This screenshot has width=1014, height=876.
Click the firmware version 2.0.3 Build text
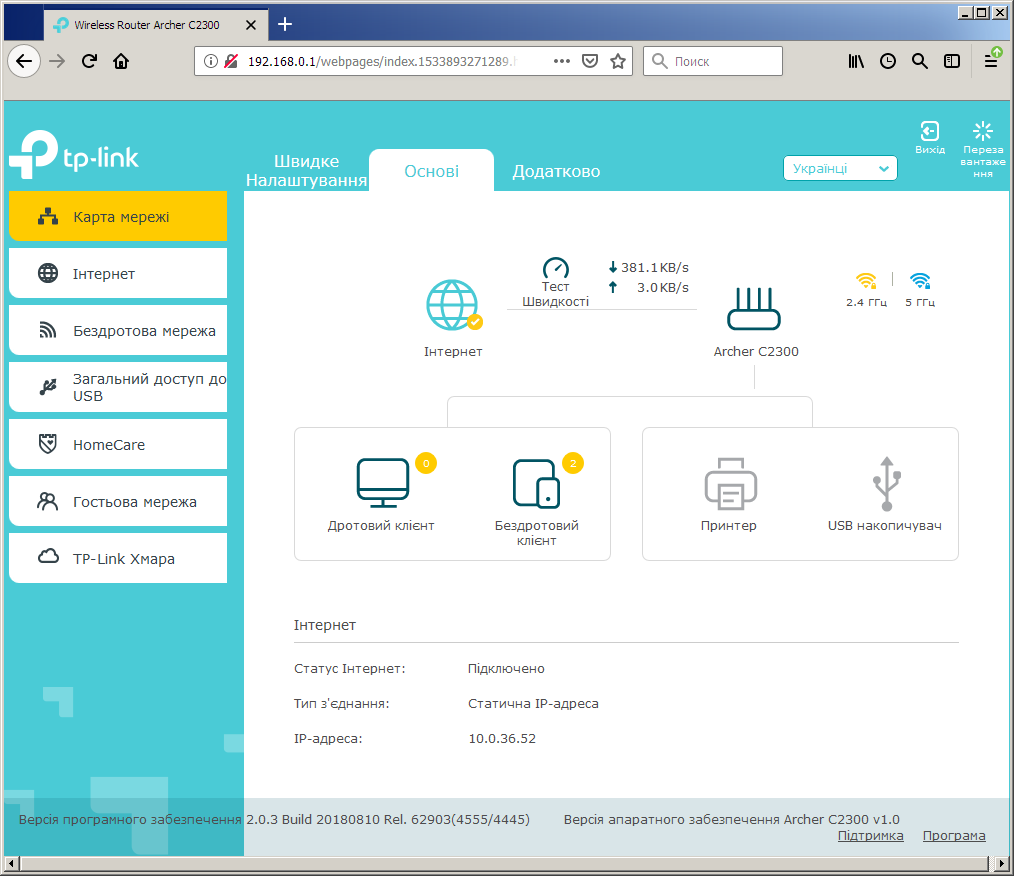tap(387, 819)
